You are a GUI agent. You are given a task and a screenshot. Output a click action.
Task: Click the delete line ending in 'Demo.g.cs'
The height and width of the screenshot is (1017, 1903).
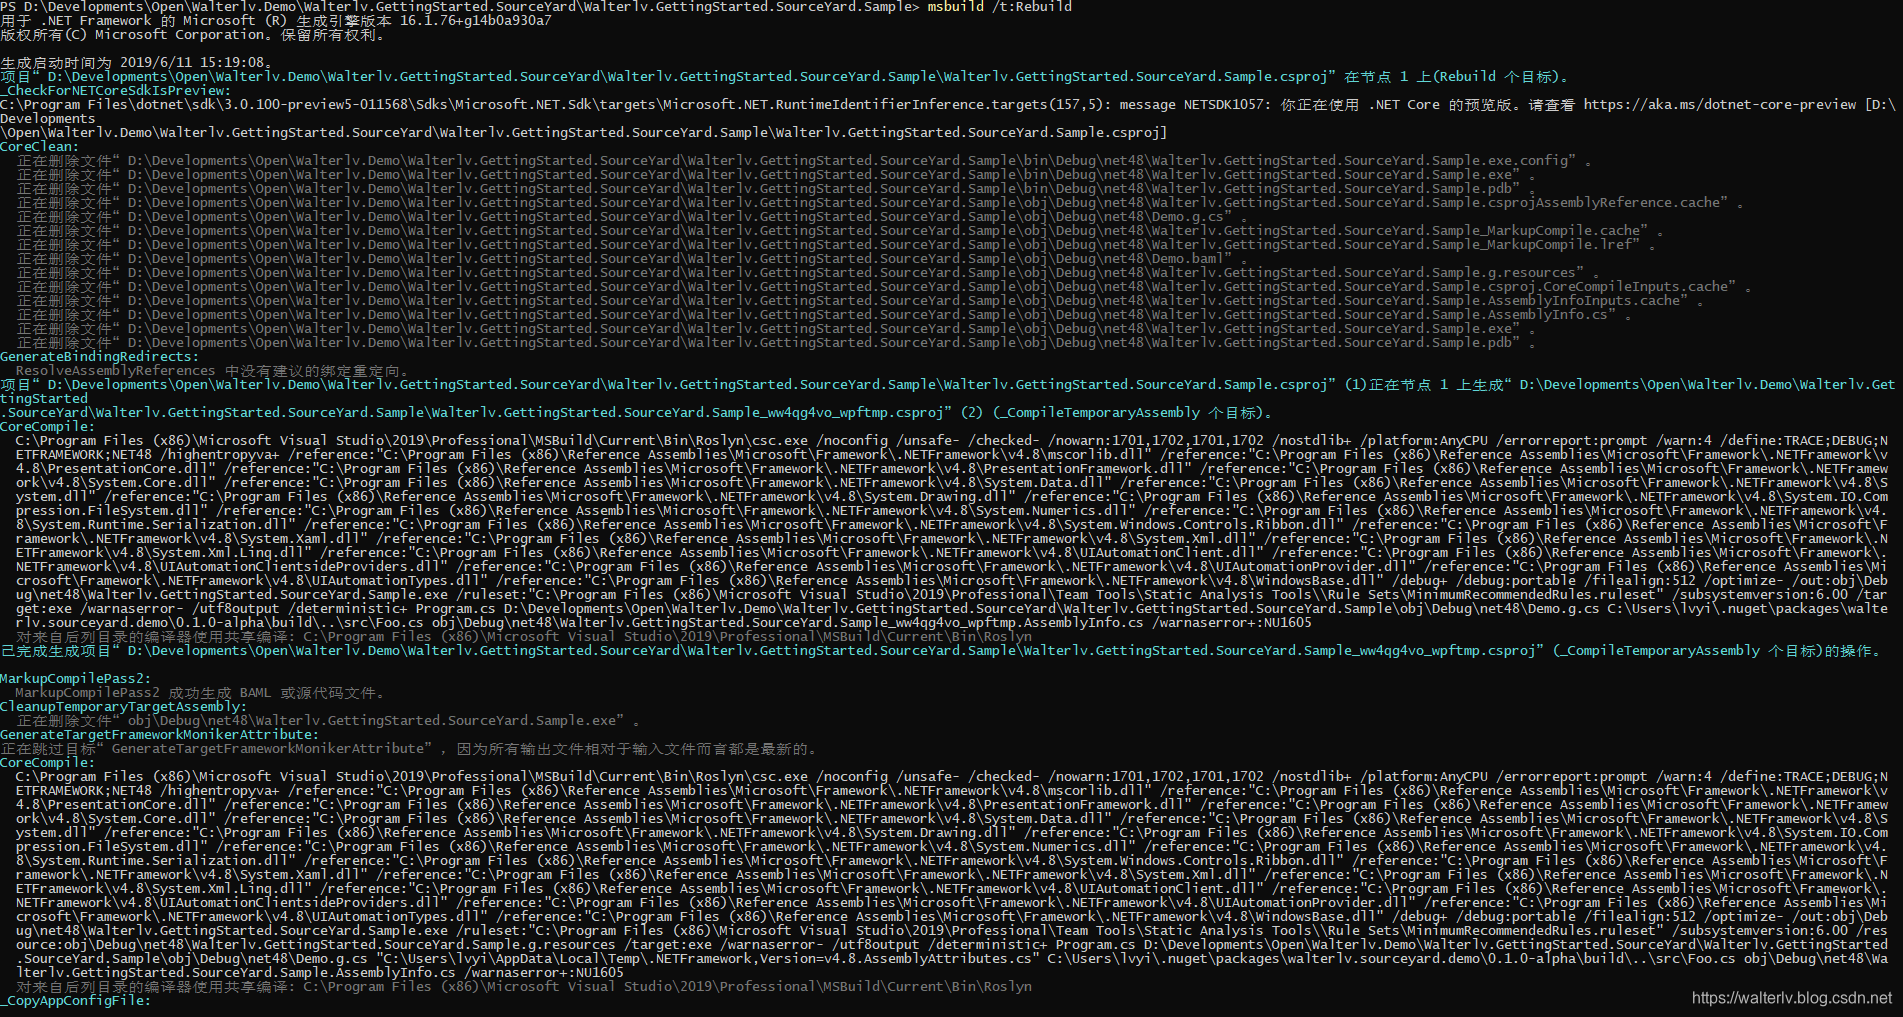click(632, 216)
